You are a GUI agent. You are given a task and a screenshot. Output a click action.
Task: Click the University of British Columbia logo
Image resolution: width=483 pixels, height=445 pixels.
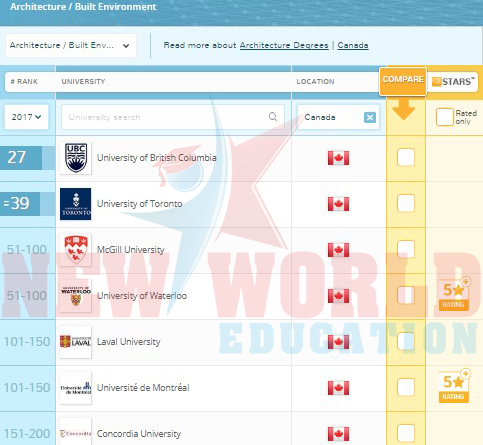click(76, 158)
